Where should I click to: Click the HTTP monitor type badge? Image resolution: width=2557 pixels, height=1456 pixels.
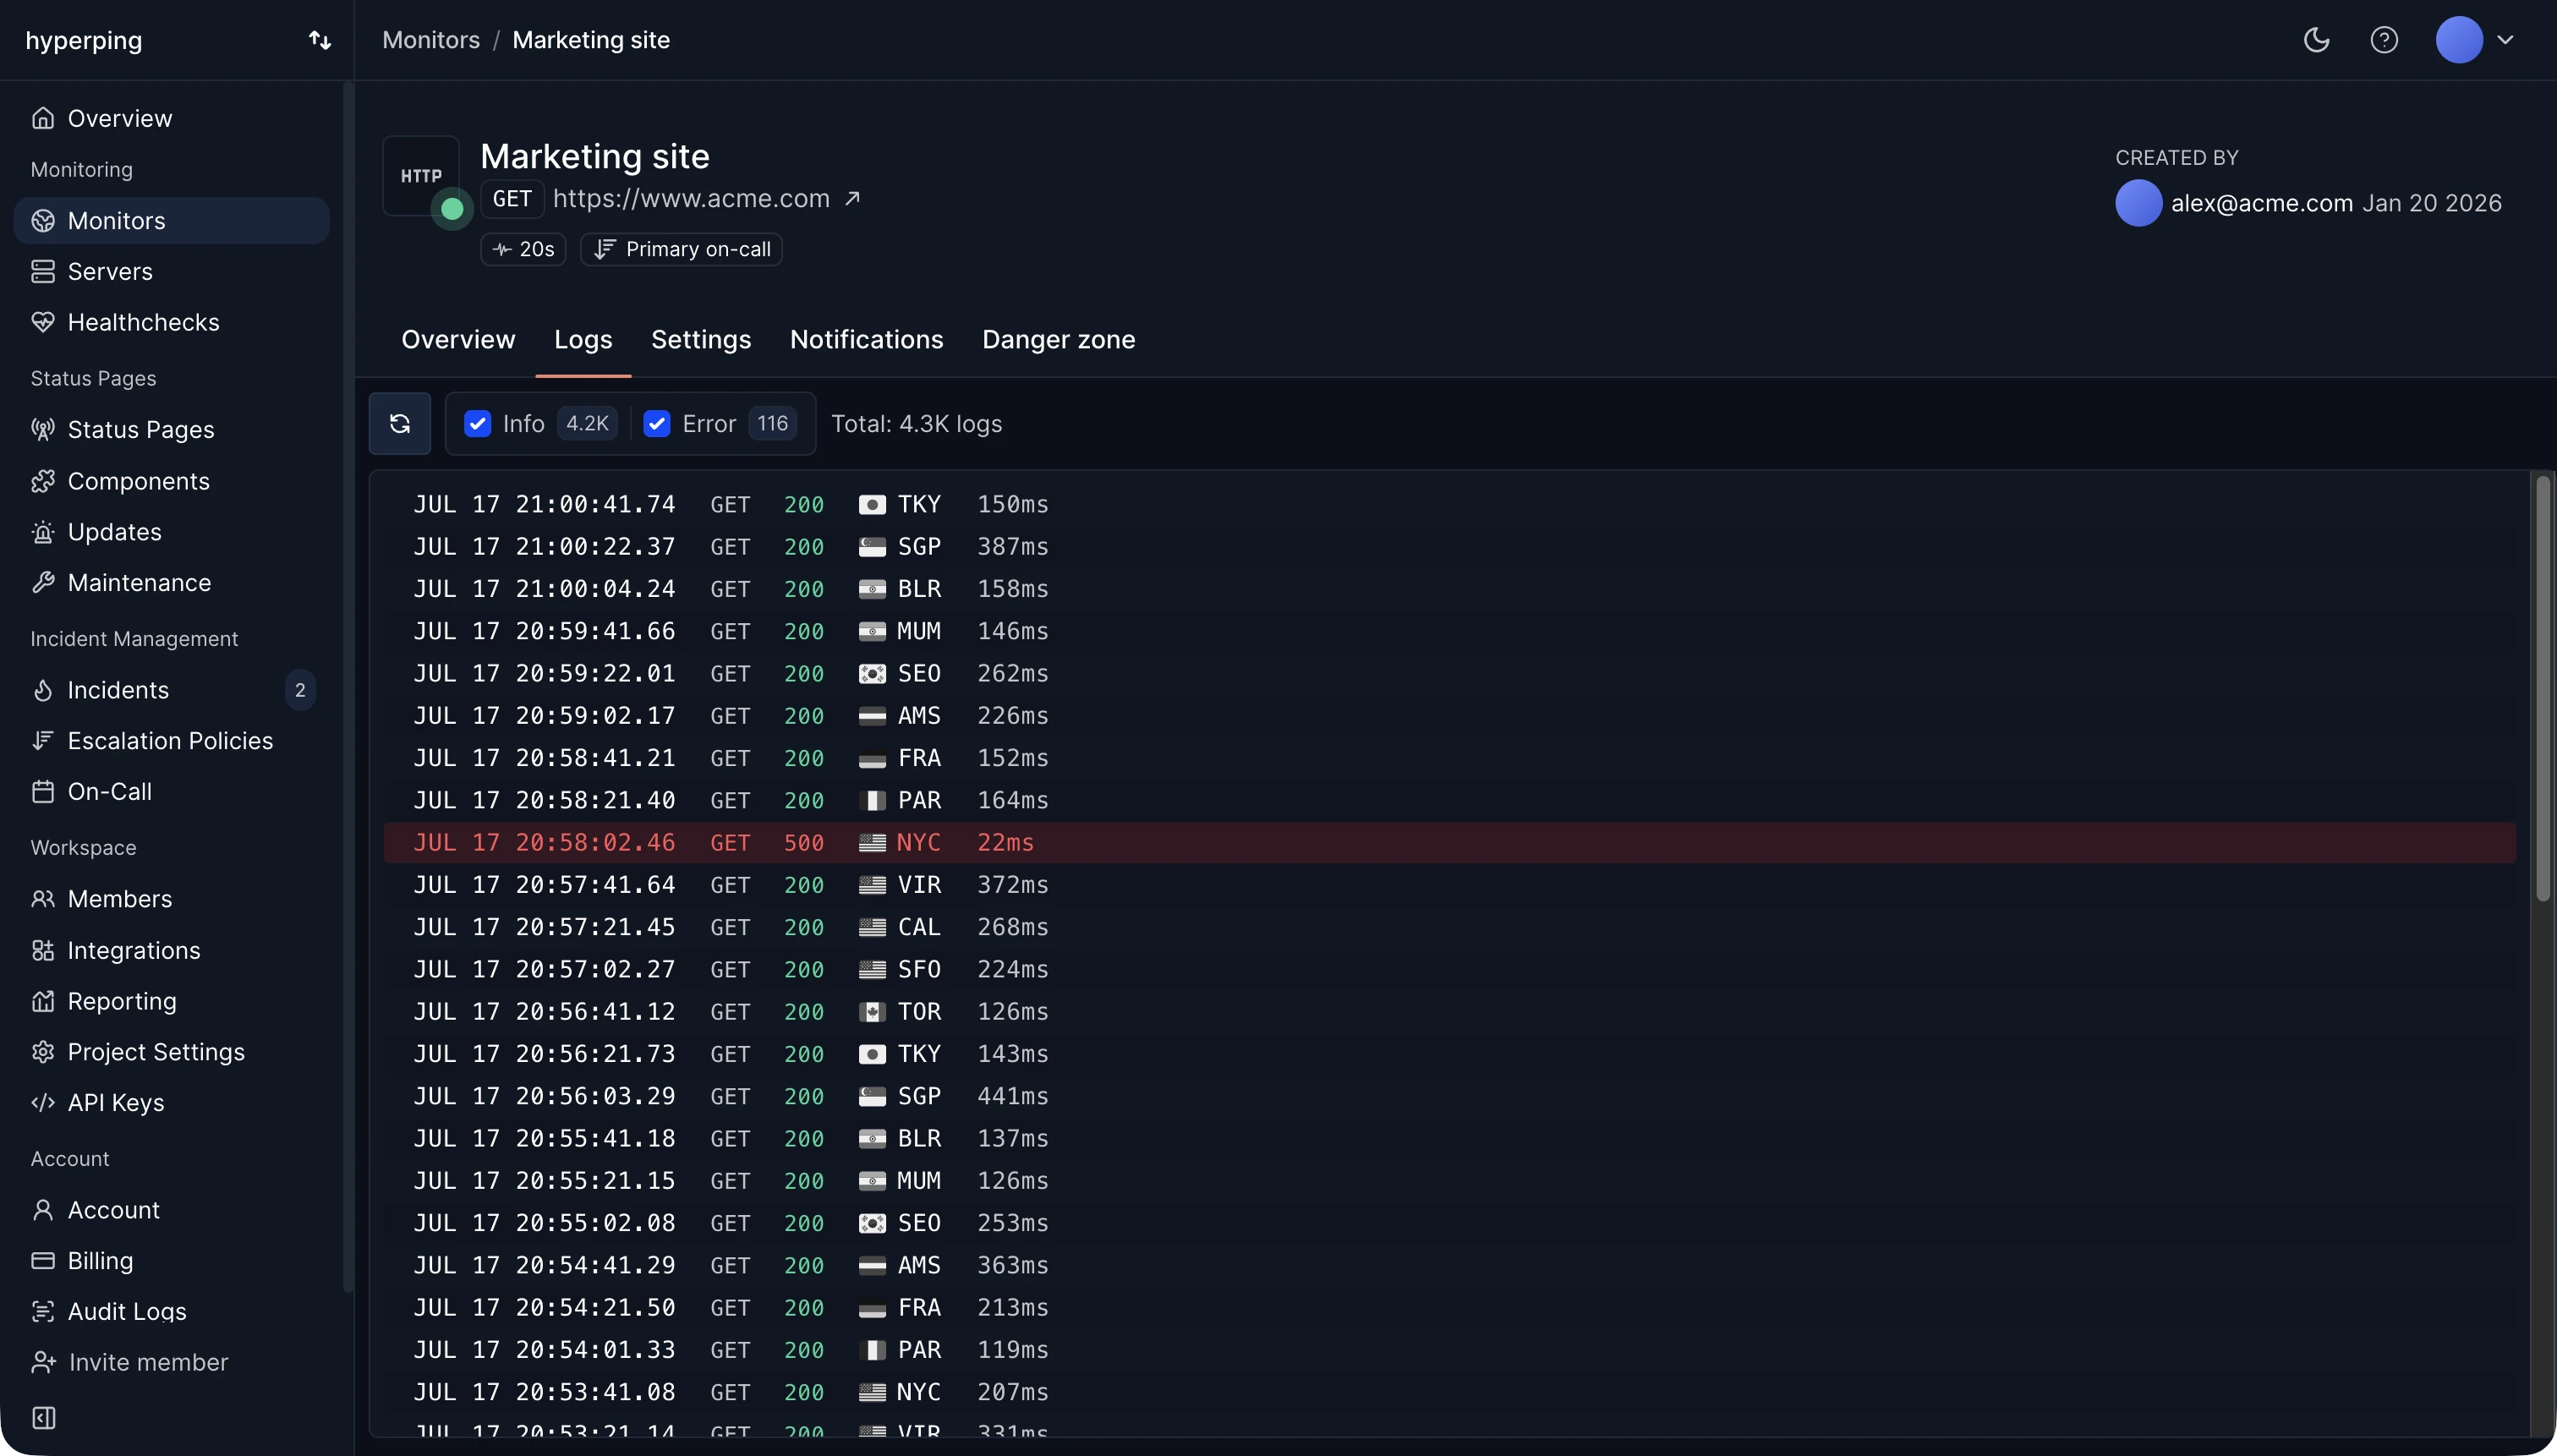(x=421, y=176)
